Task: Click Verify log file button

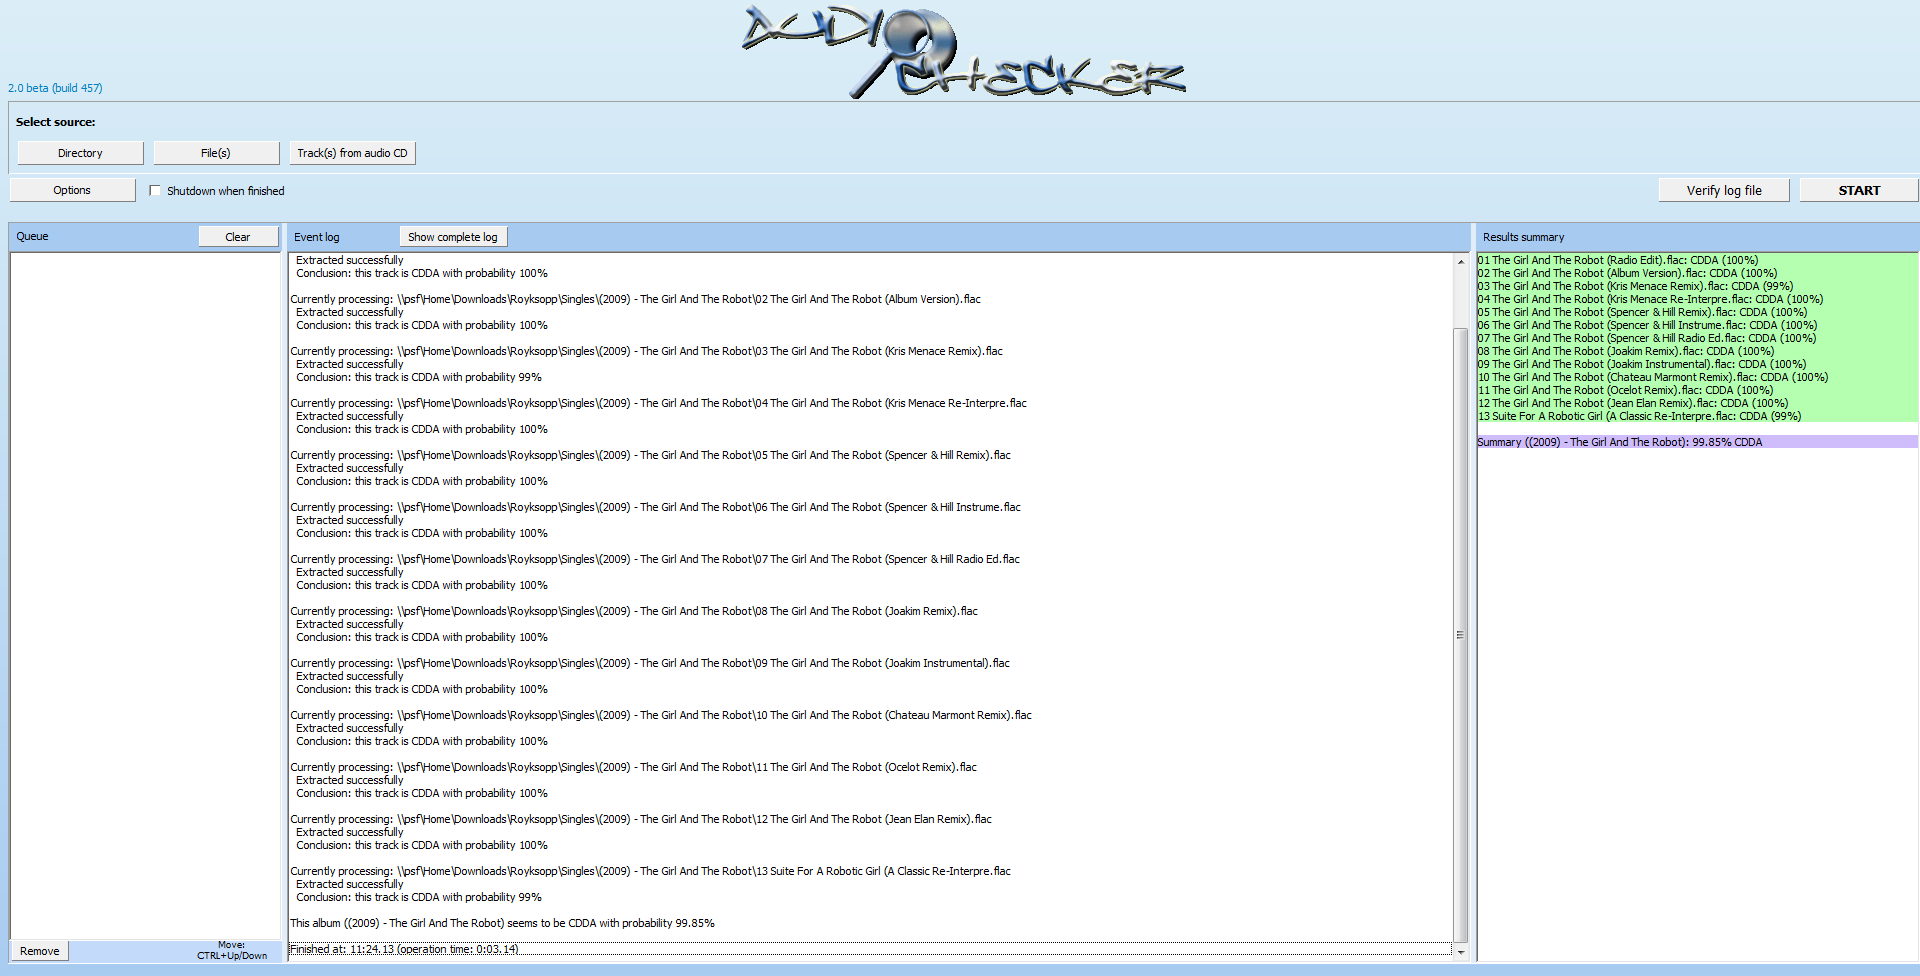Action: pos(1723,190)
